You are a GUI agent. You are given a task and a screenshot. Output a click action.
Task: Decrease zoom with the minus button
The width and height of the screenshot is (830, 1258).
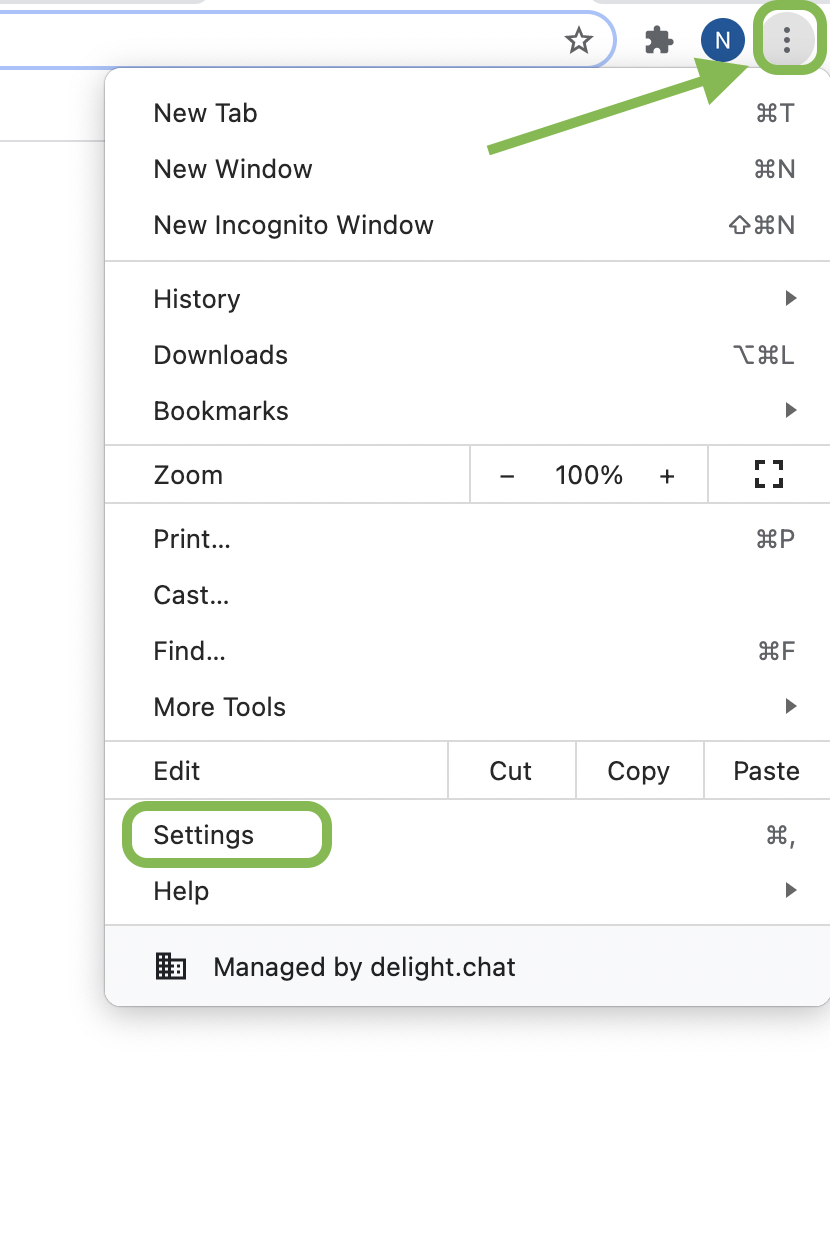pyautogui.click(x=507, y=476)
